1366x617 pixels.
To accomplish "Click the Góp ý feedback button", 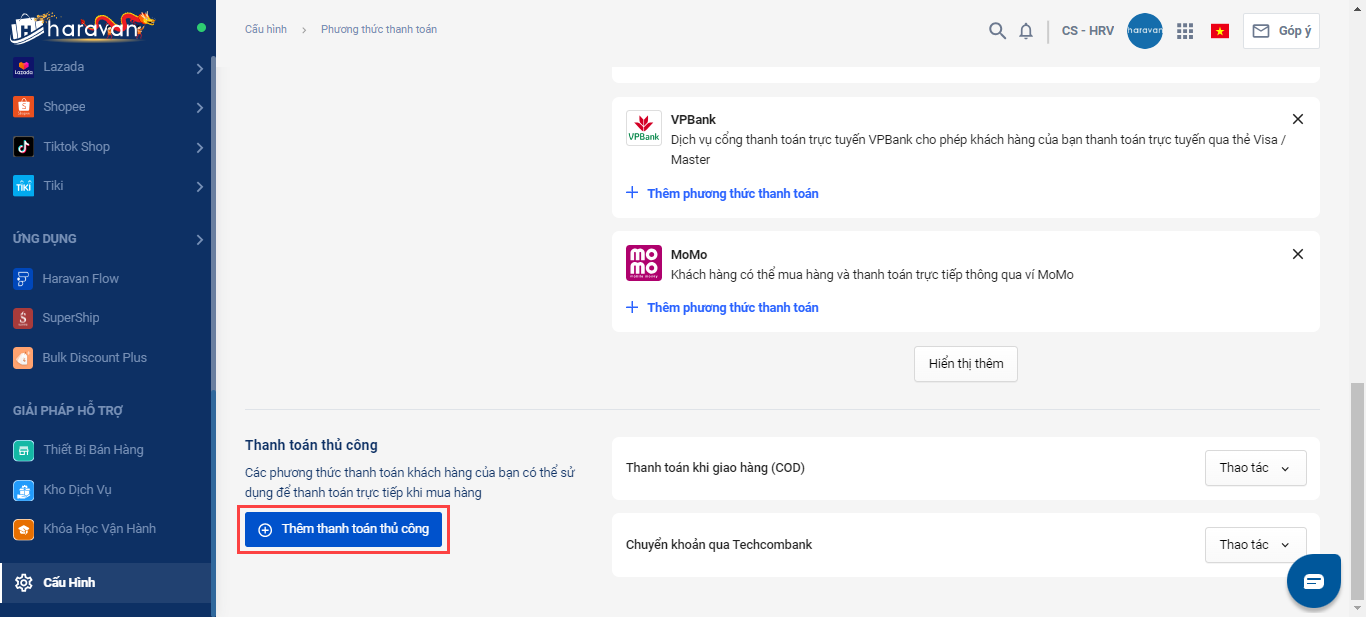I will 1282,31.
